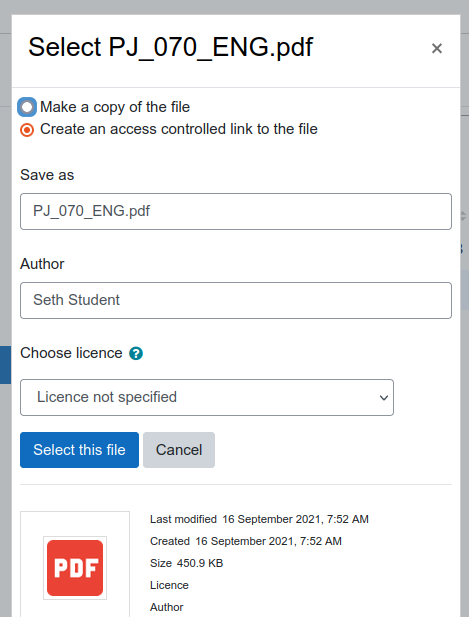The height and width of the screenshot is (617, 469).
Task: Click the 'Make a copy of the file' label
Action: point(115,107)
